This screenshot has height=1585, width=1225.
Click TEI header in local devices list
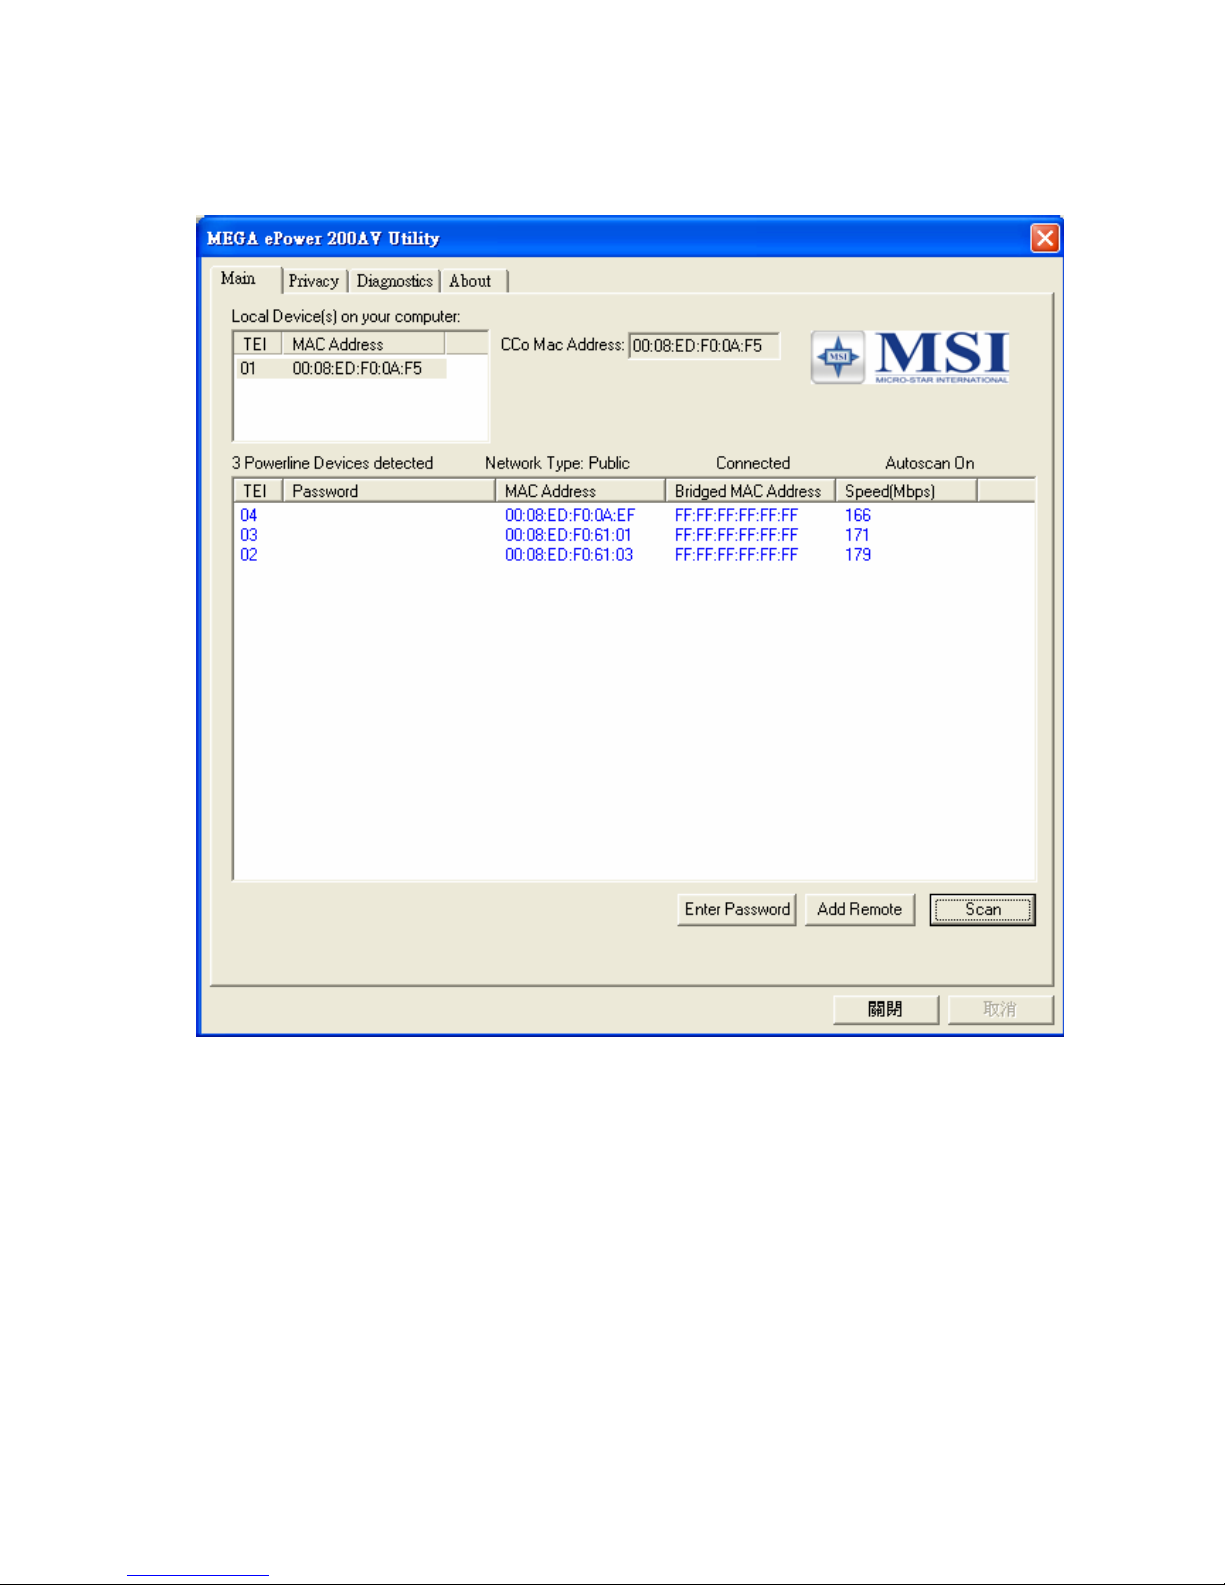[257, 344]
